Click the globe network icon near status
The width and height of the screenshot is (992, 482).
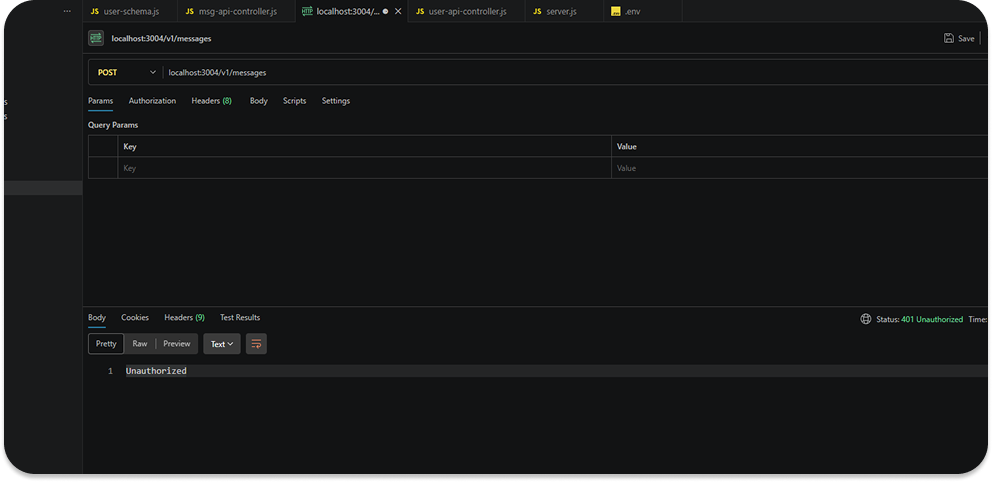(865, 319)
